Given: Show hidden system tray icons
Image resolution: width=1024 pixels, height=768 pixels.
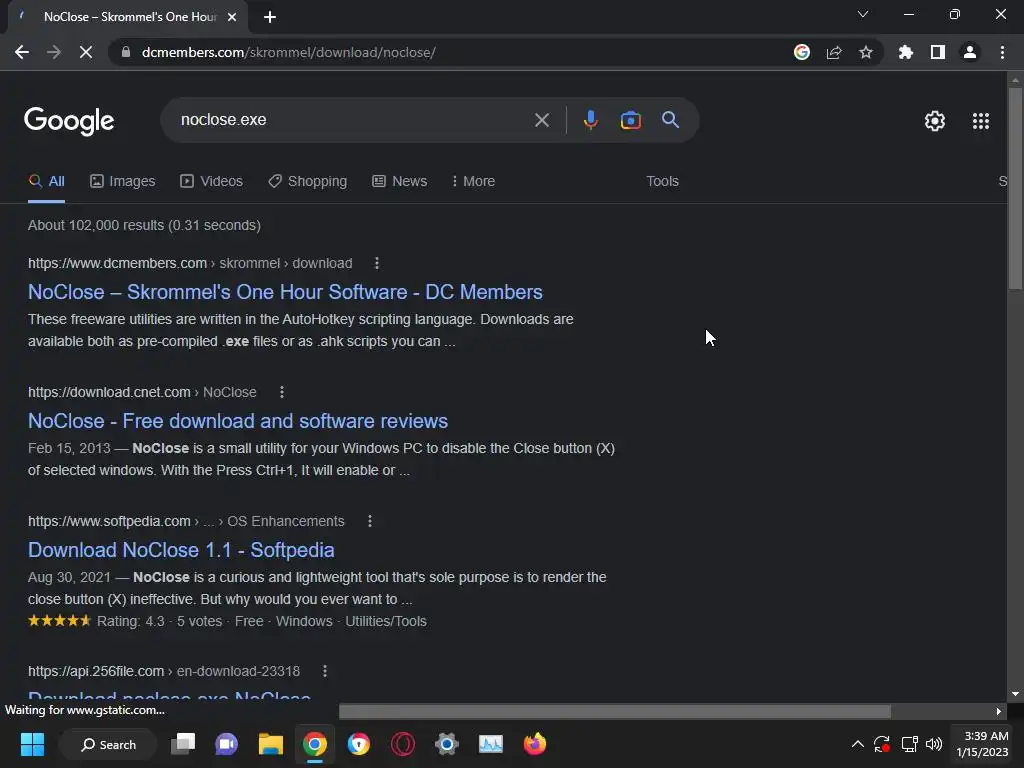Looking at the screenshot, I should tap(857, 744).
